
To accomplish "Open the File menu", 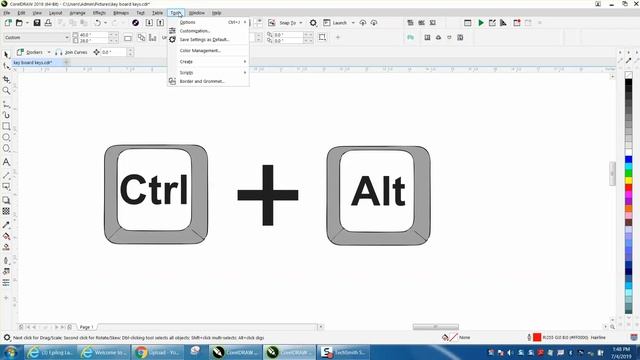I will pos(7,13).
